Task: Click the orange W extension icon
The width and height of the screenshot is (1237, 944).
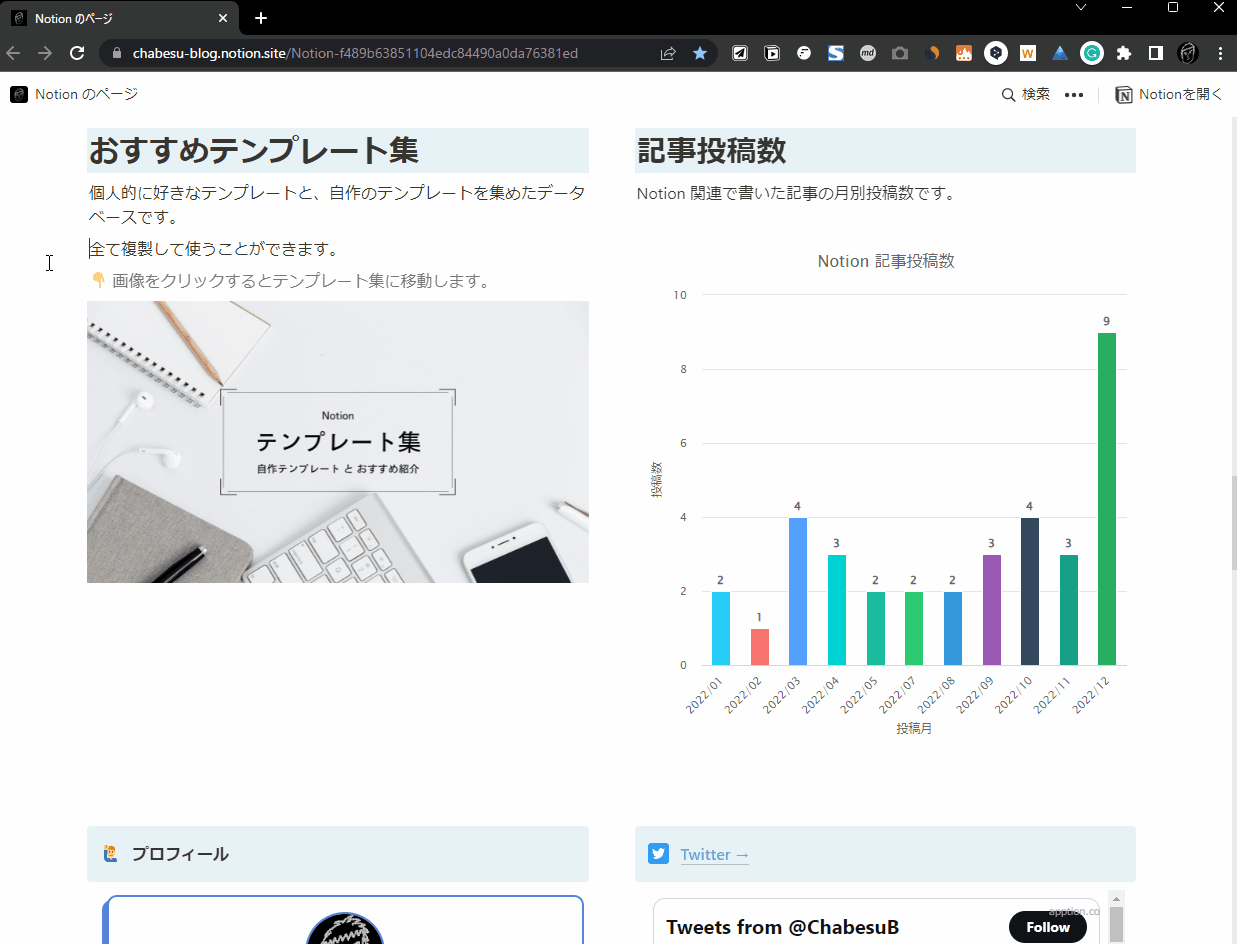Action: point(1028,53)
